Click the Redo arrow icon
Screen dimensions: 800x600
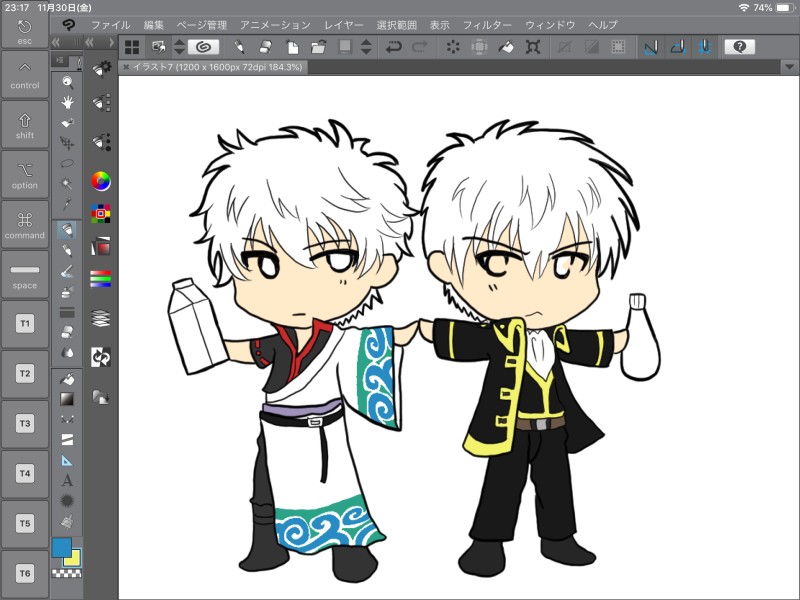click(419, 47)
